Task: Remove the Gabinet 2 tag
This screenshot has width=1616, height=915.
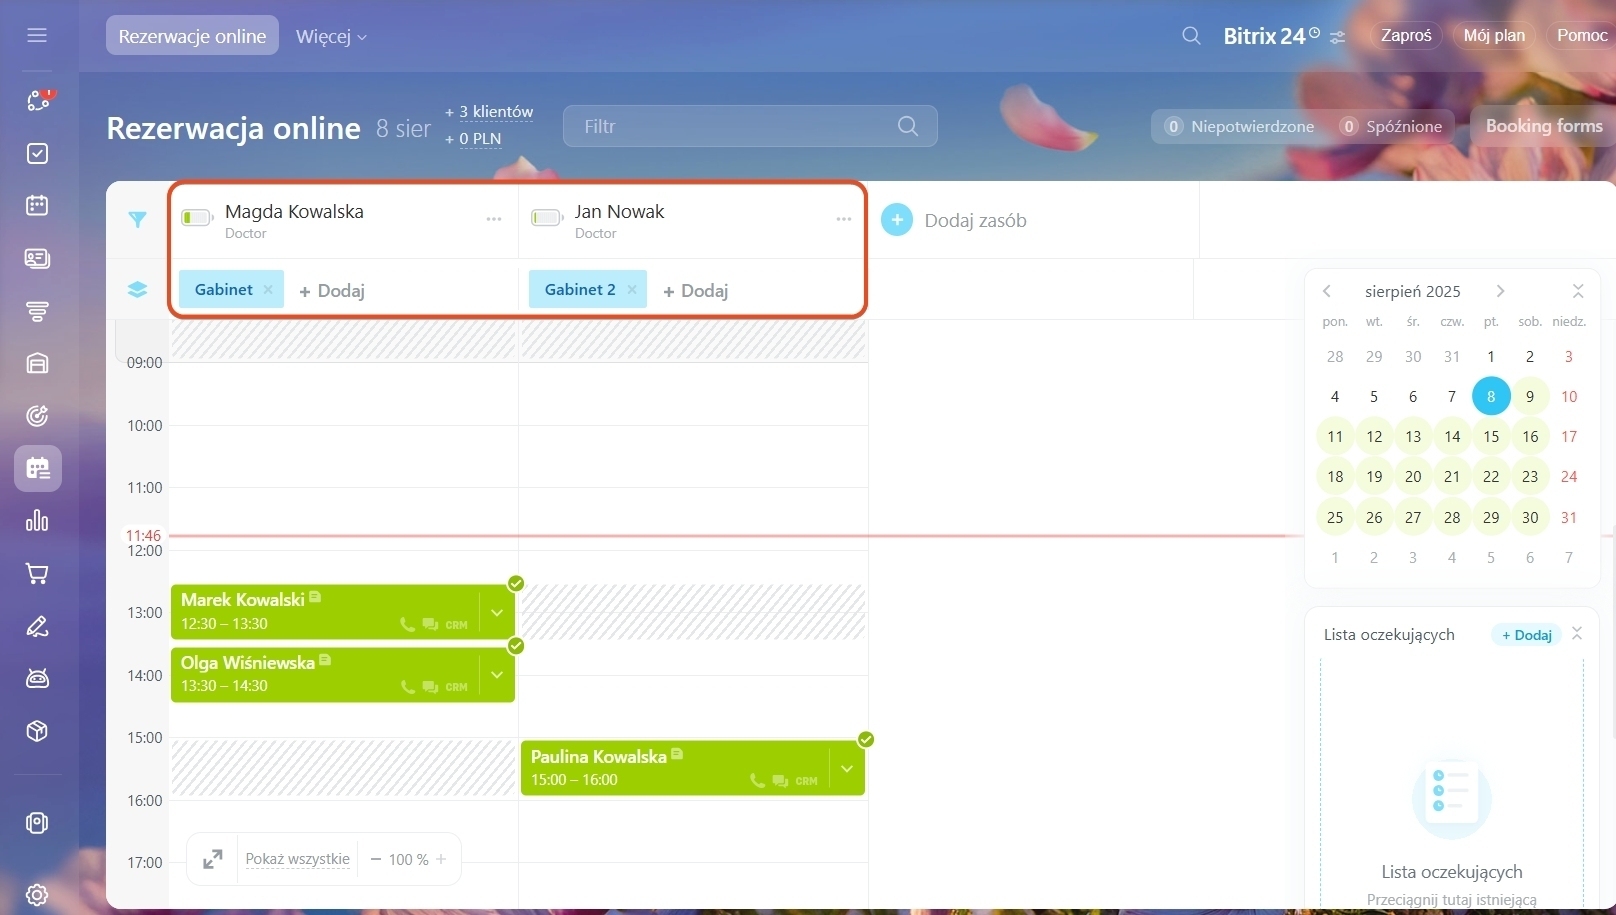Action: click(x=632, y=290)
